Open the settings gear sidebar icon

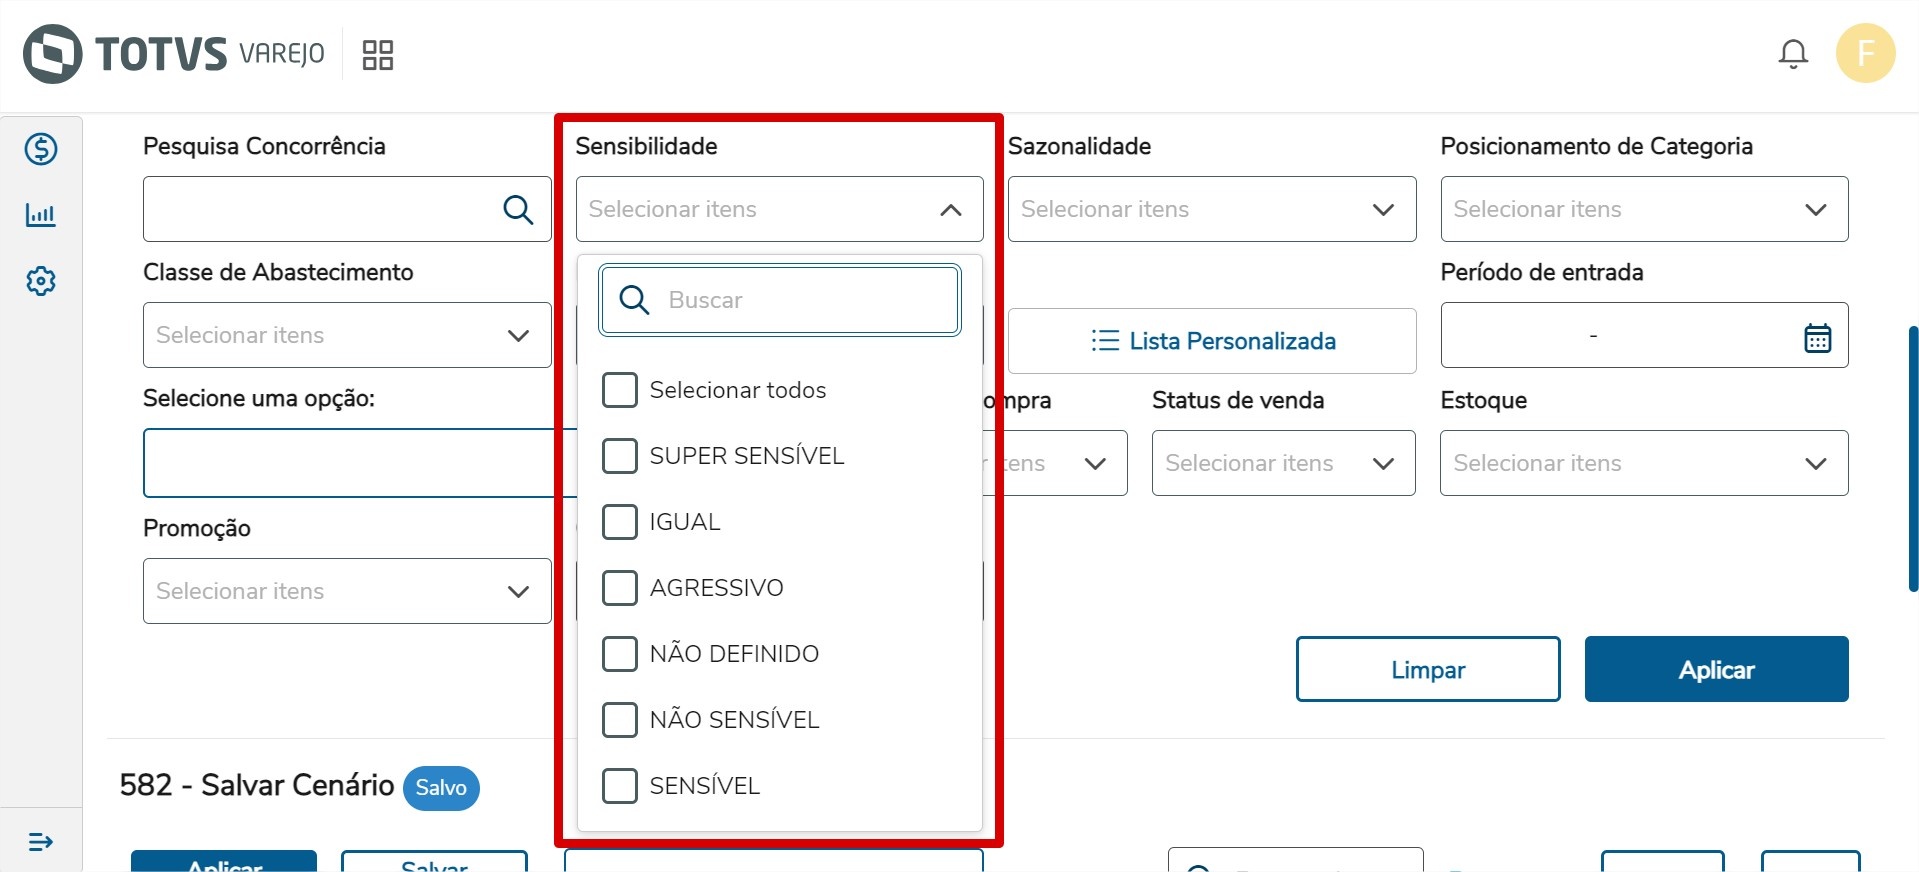(x=41, y=281)
